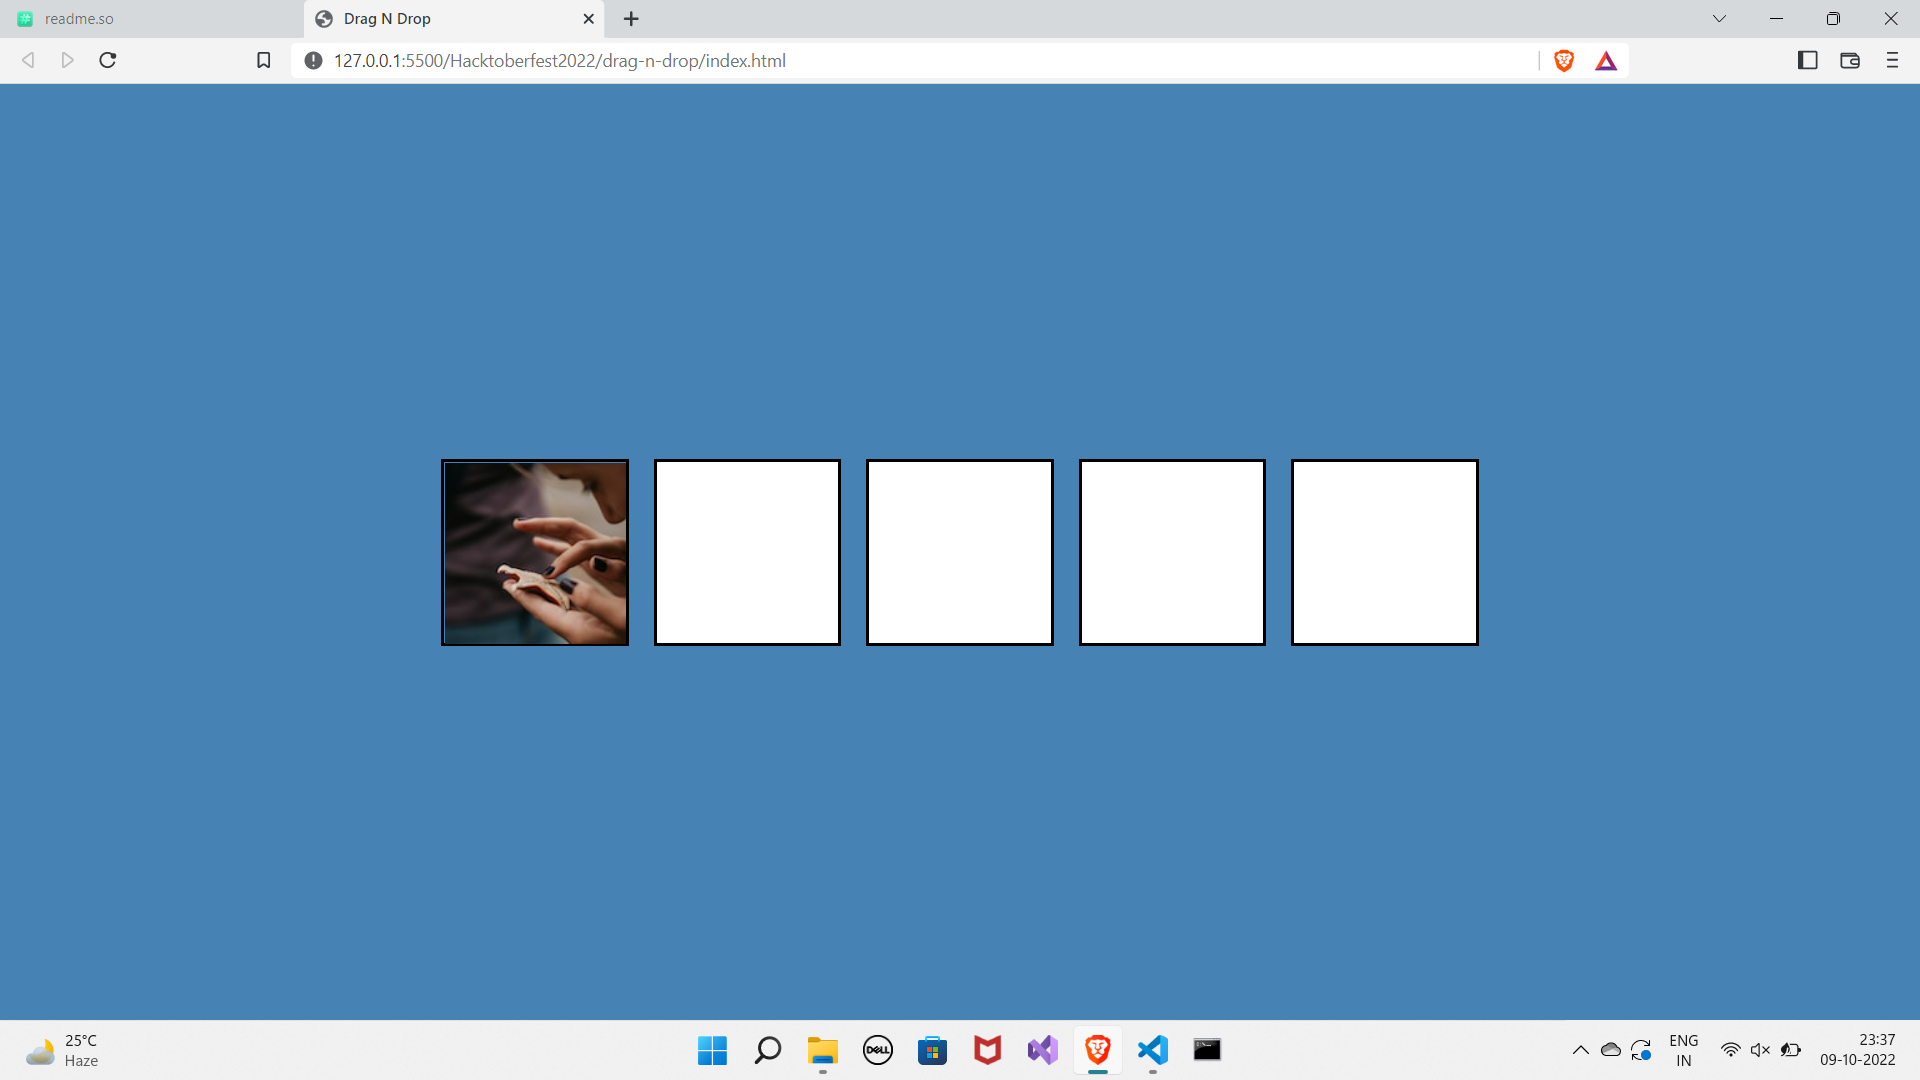
Task: Open Visual Studio Code from taskbar
Action: [1152, 1050]
